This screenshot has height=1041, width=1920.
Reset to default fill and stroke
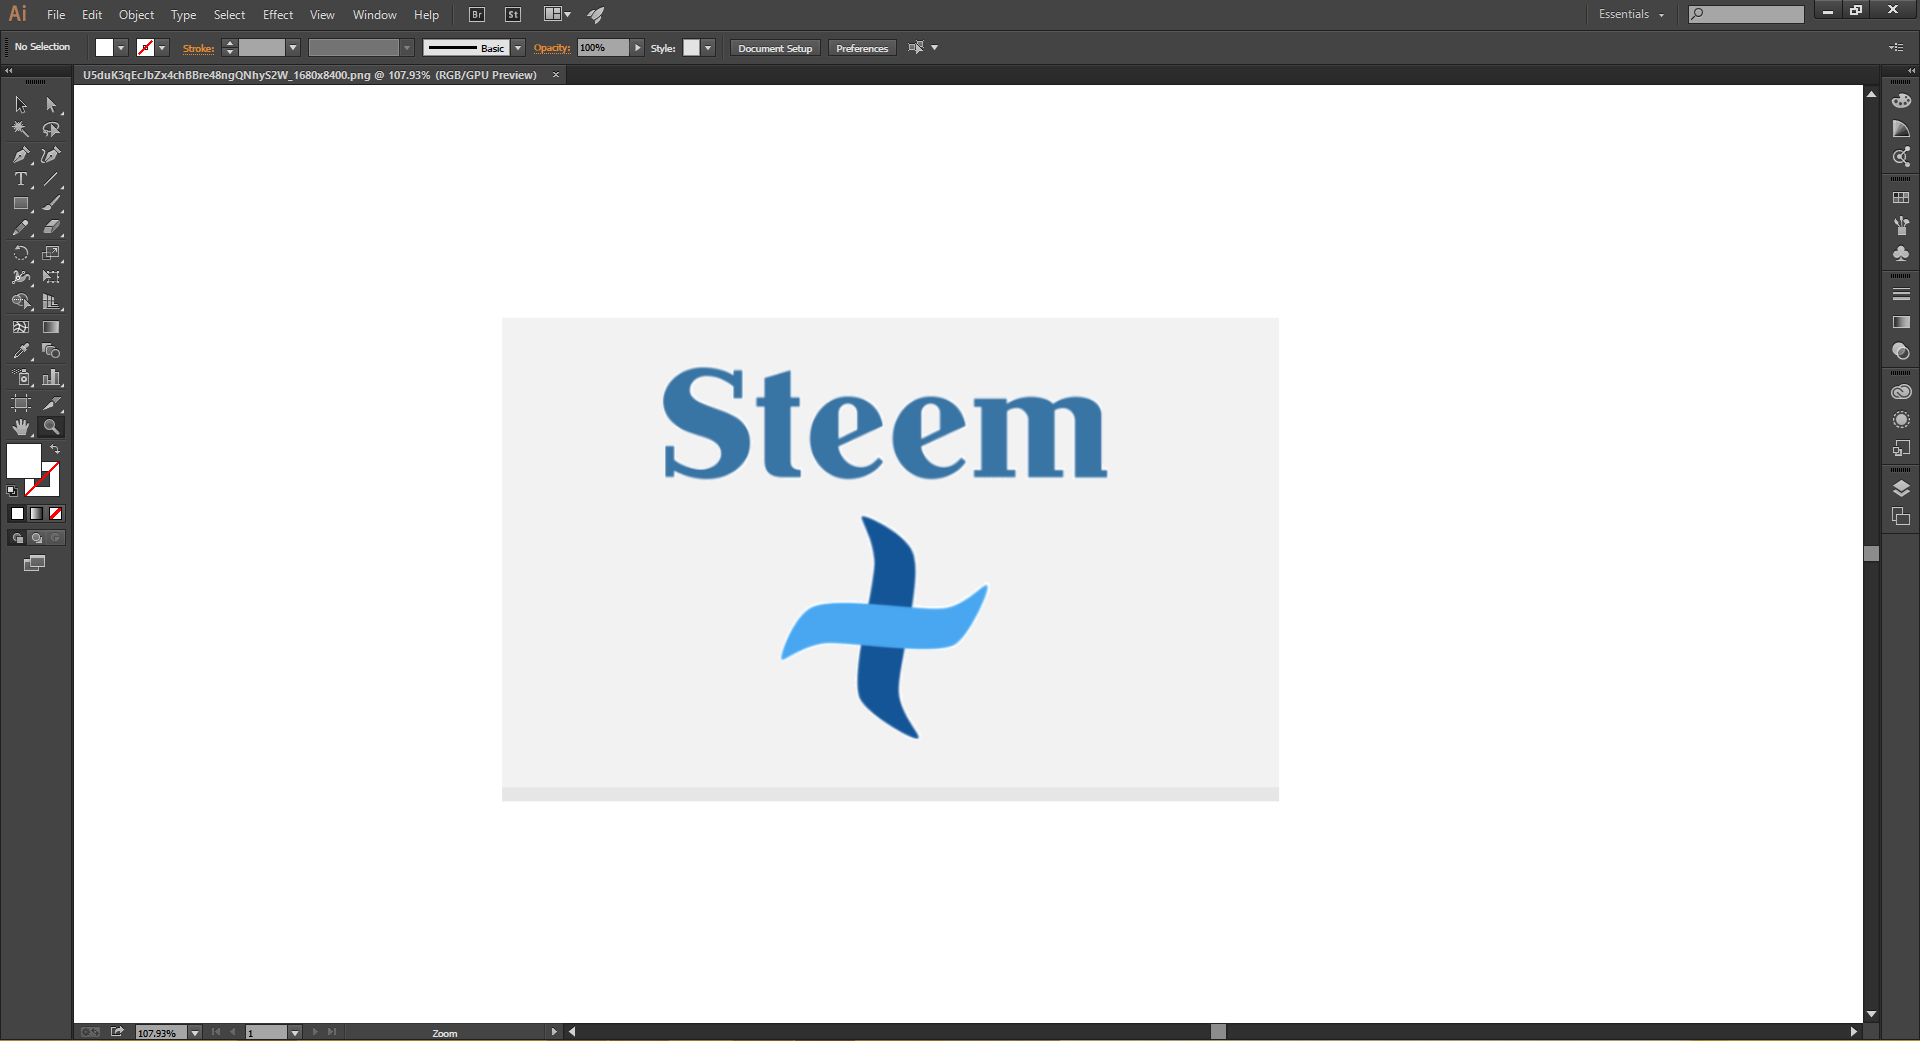click(x=12, y=491)
